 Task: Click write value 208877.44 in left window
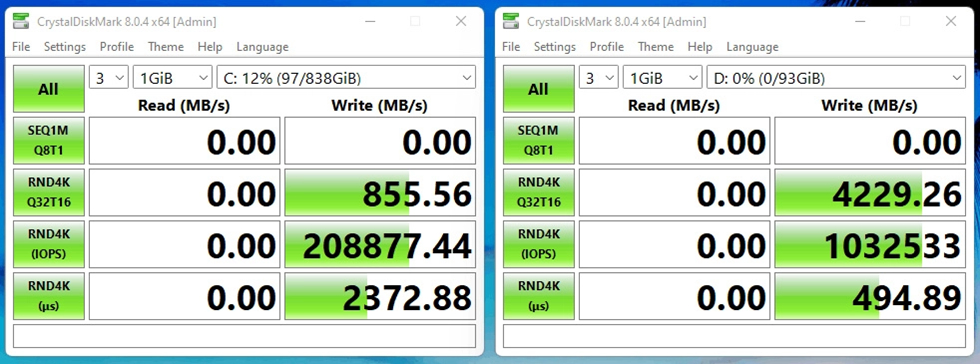coord(380,245)
